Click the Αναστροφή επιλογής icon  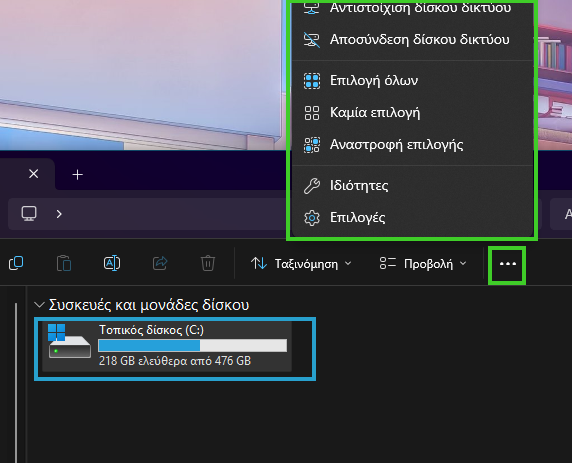coord(312,145)
